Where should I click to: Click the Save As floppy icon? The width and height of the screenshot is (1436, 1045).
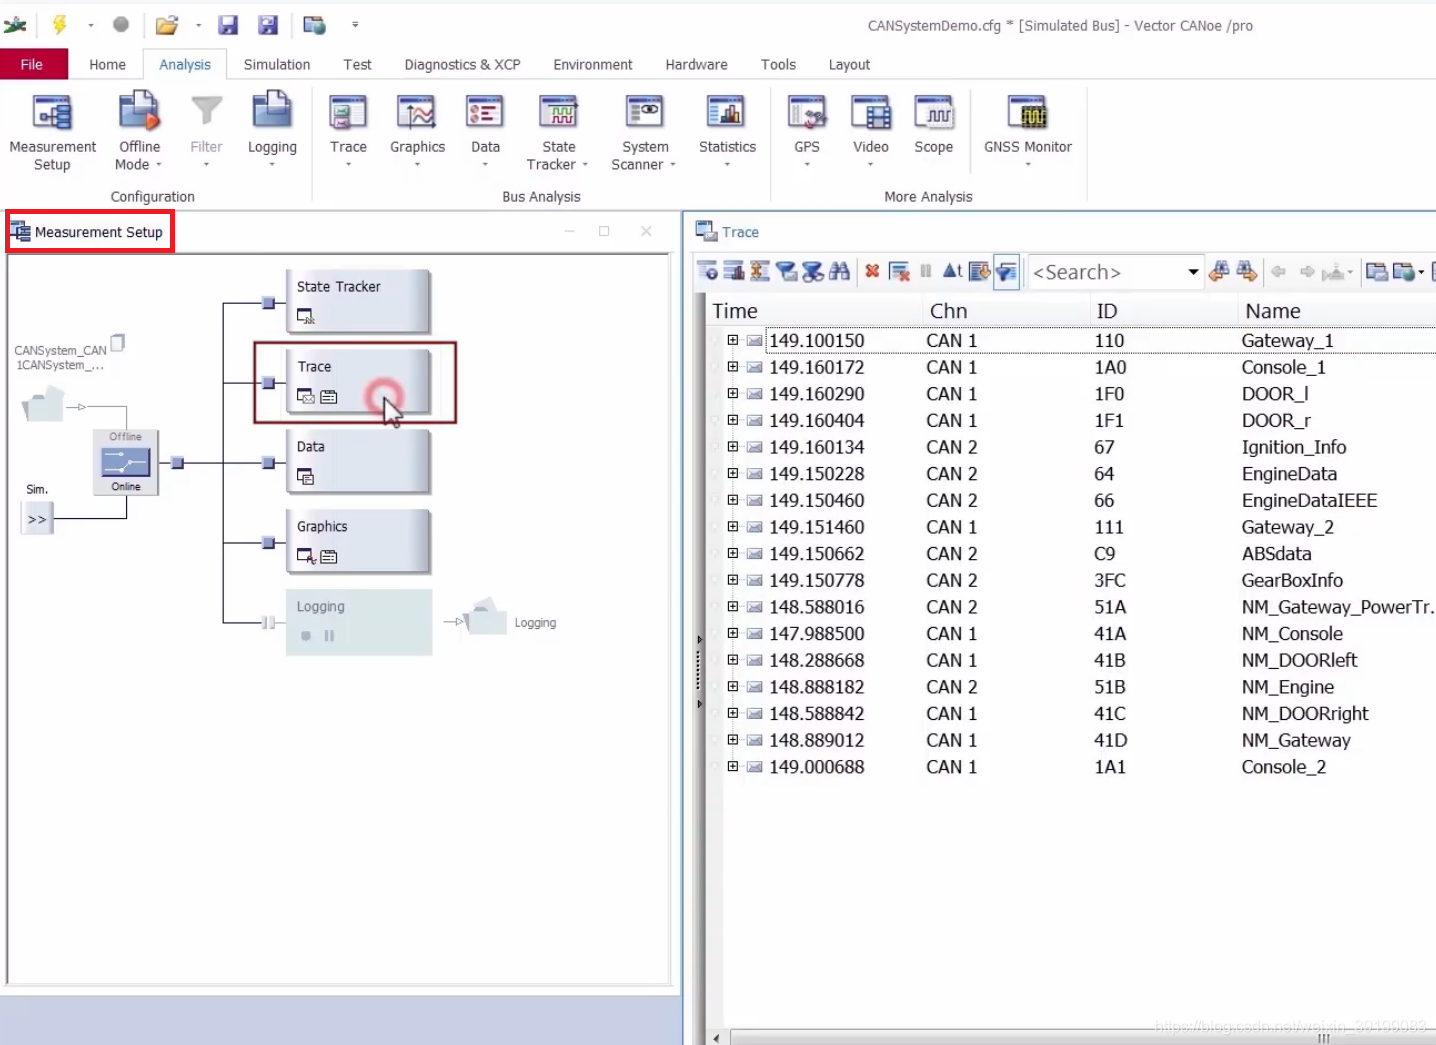[268, 25]
